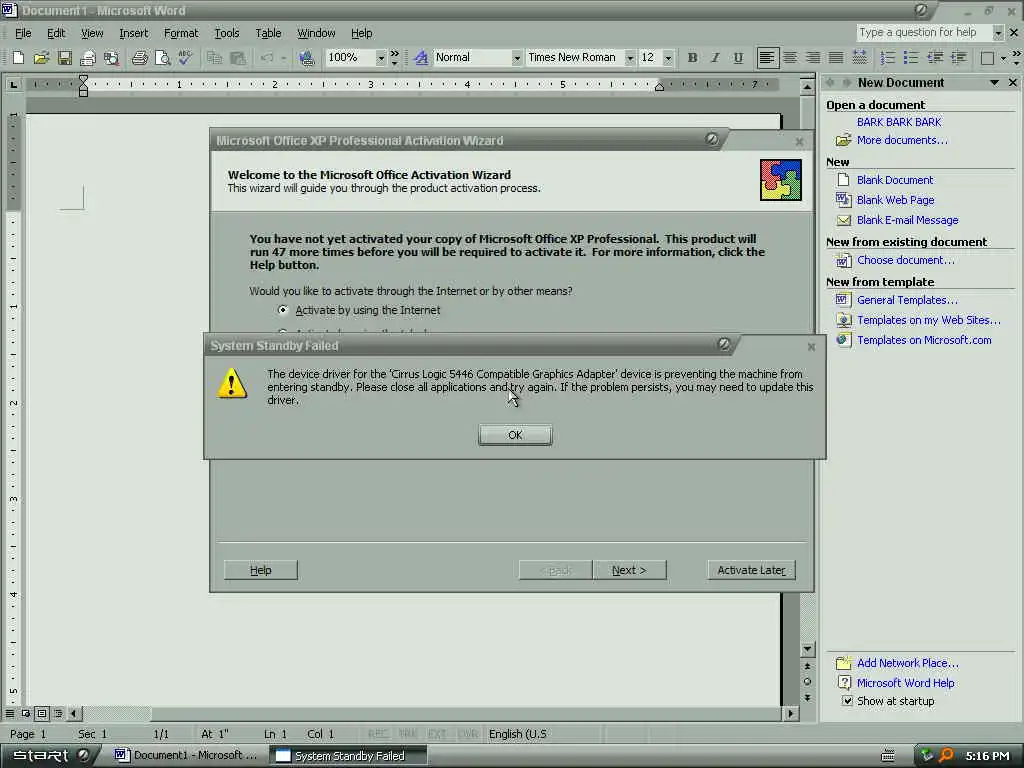This screenshot has width=1024, height=768.
Task: Toggle the OVR overtype status indicator
Action: [x=468, y=734]
